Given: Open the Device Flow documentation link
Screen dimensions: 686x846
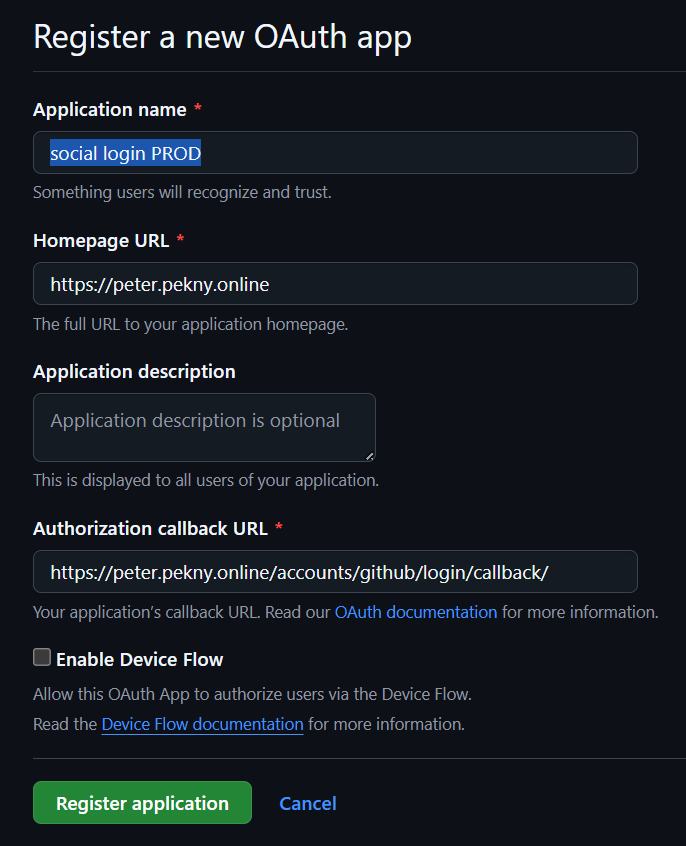Looking at the screenshot, I should [x=202, y=724].
